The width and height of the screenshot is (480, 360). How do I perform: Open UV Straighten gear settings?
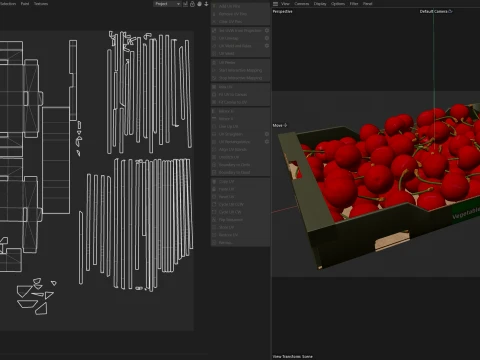267,134
